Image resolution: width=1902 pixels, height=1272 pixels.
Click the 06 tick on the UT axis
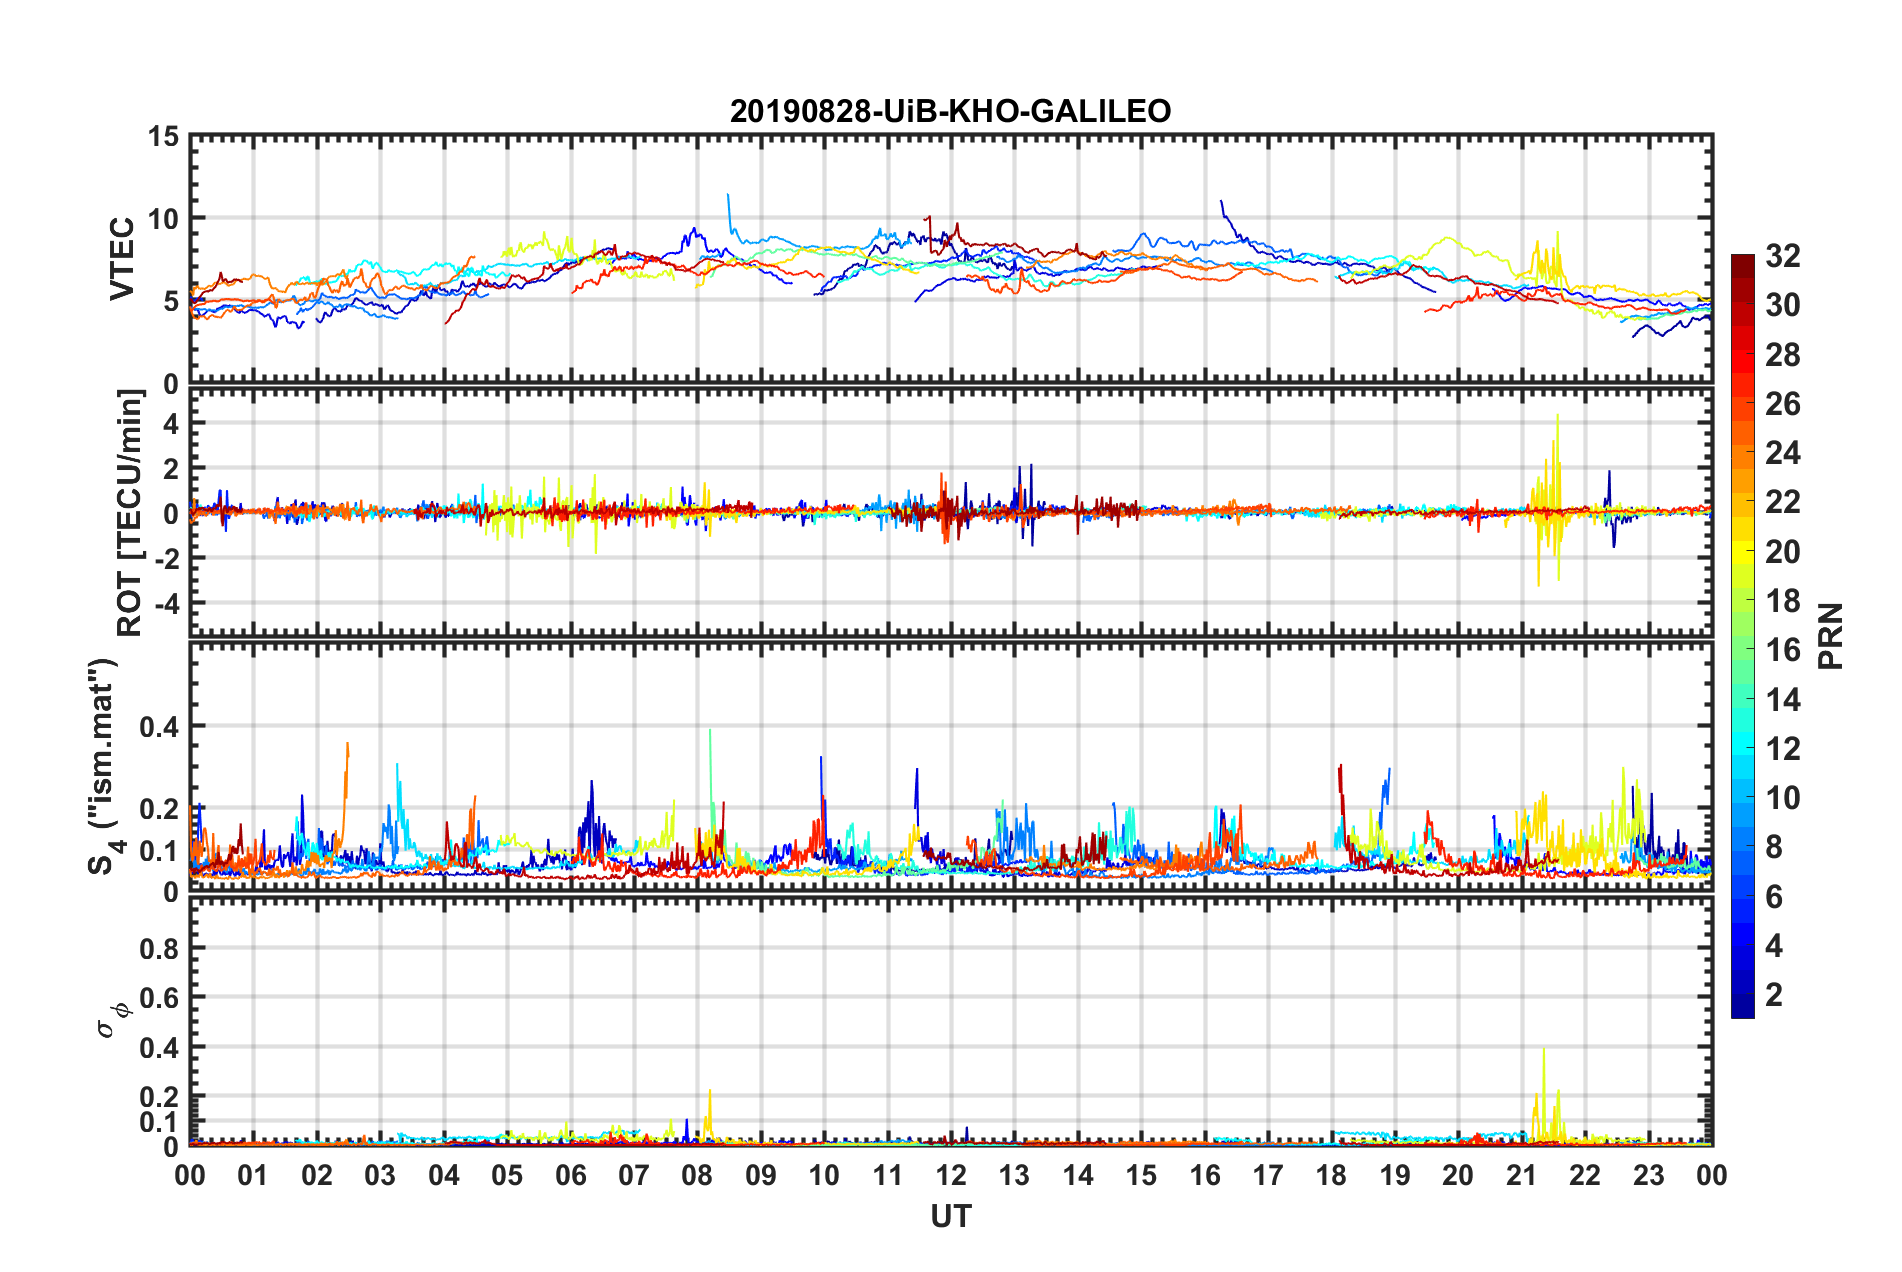570,1175
